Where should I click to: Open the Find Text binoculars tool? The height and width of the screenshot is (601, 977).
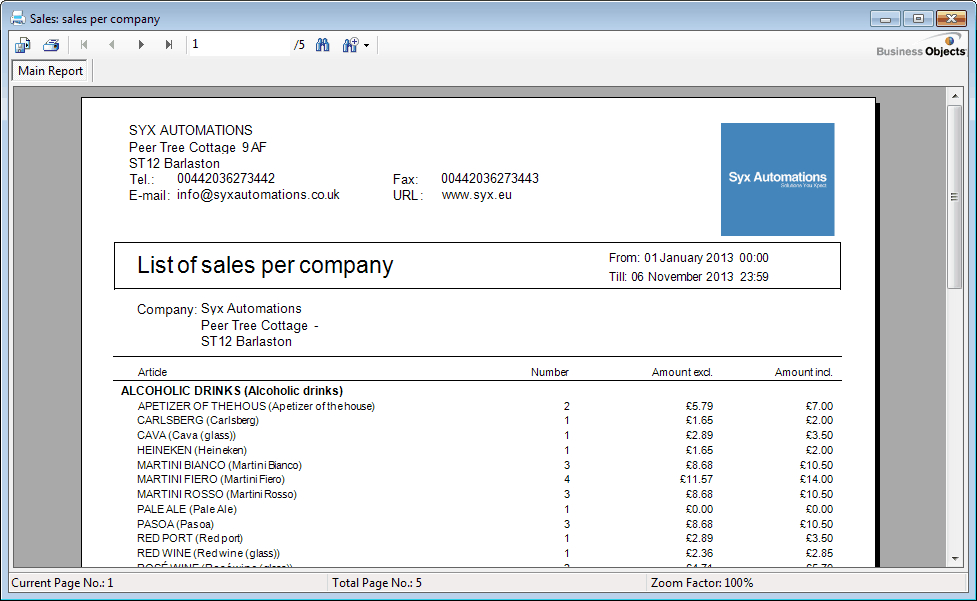click(x=323, y=45)
